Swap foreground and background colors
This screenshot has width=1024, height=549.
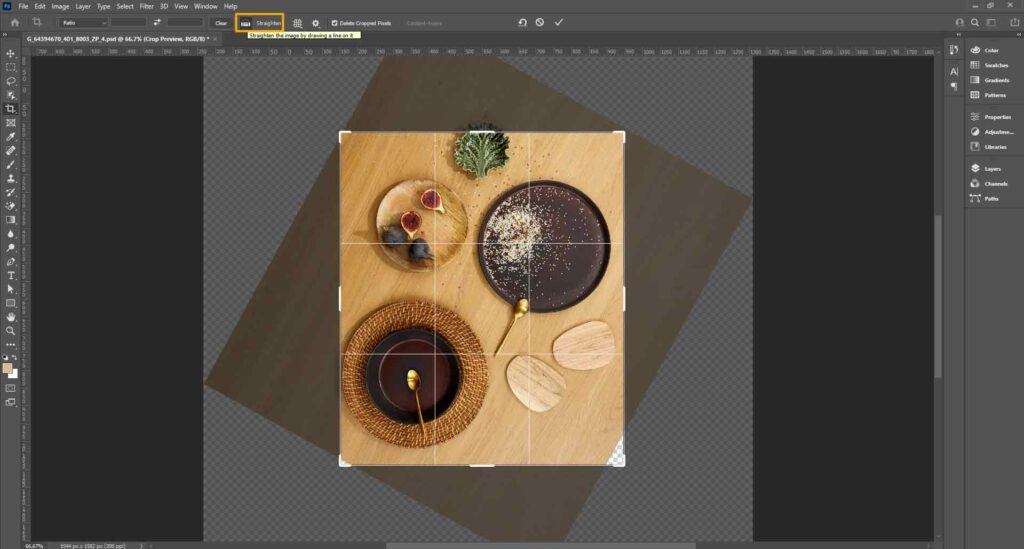coord(15,358)
